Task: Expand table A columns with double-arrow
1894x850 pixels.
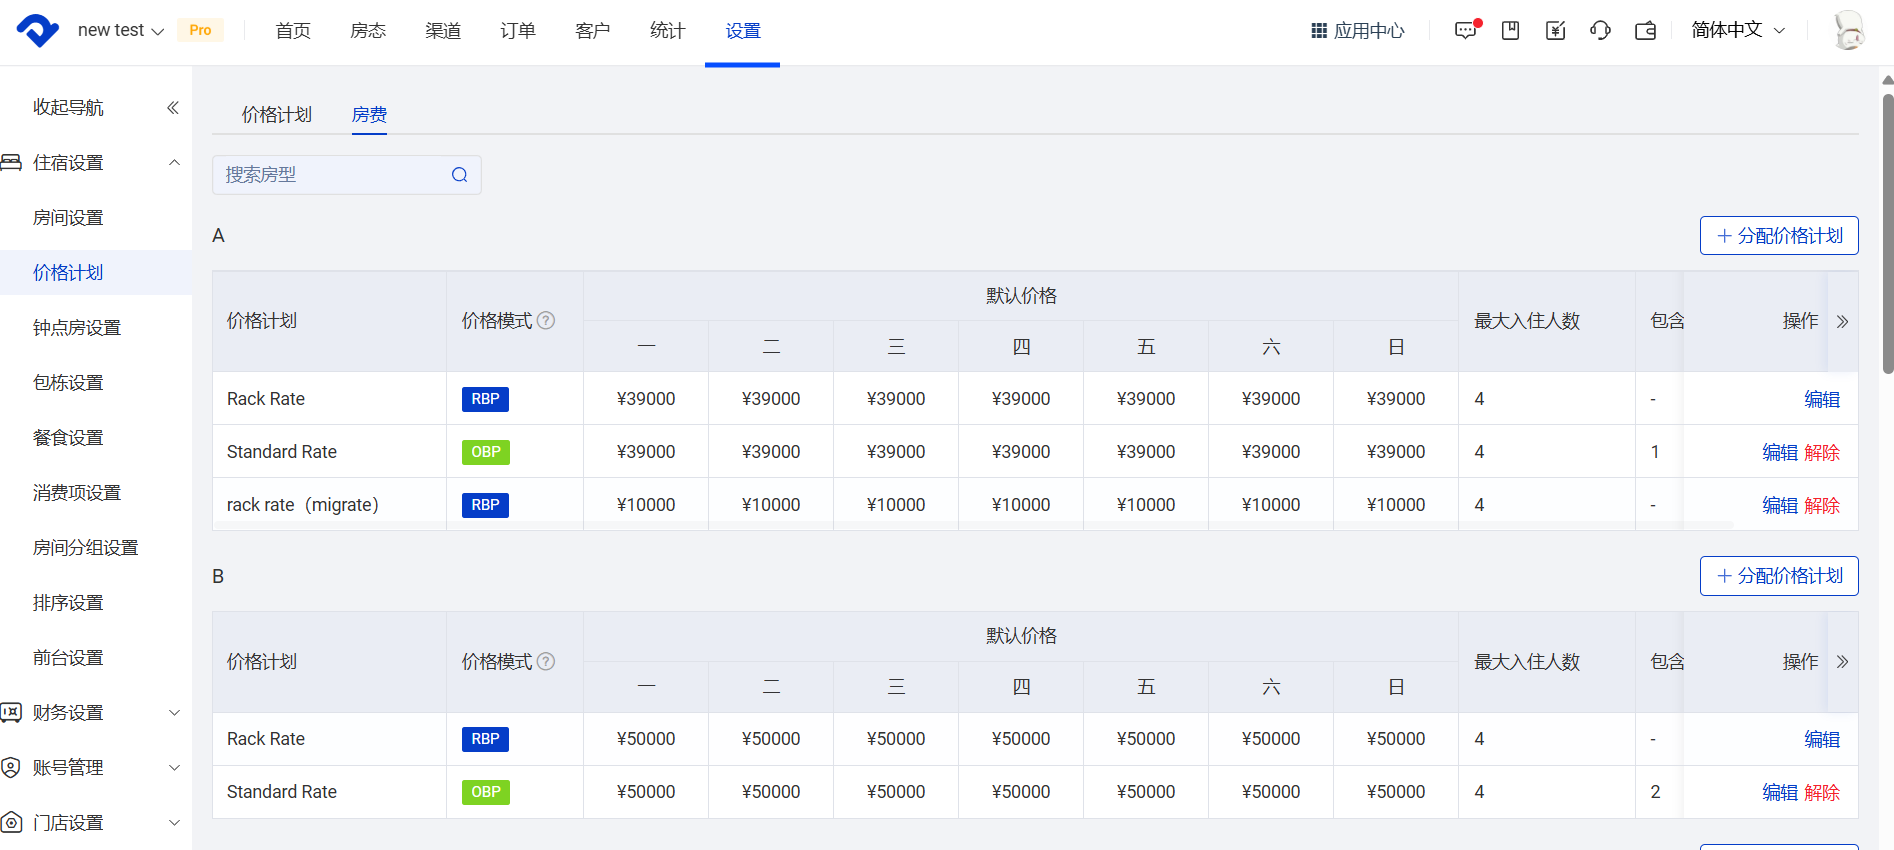Action: [1842, 321]
